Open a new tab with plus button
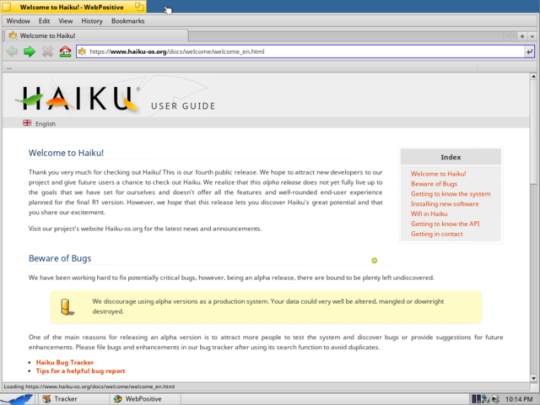This screenshot has width=540, height=405. [x=522, y=36]
